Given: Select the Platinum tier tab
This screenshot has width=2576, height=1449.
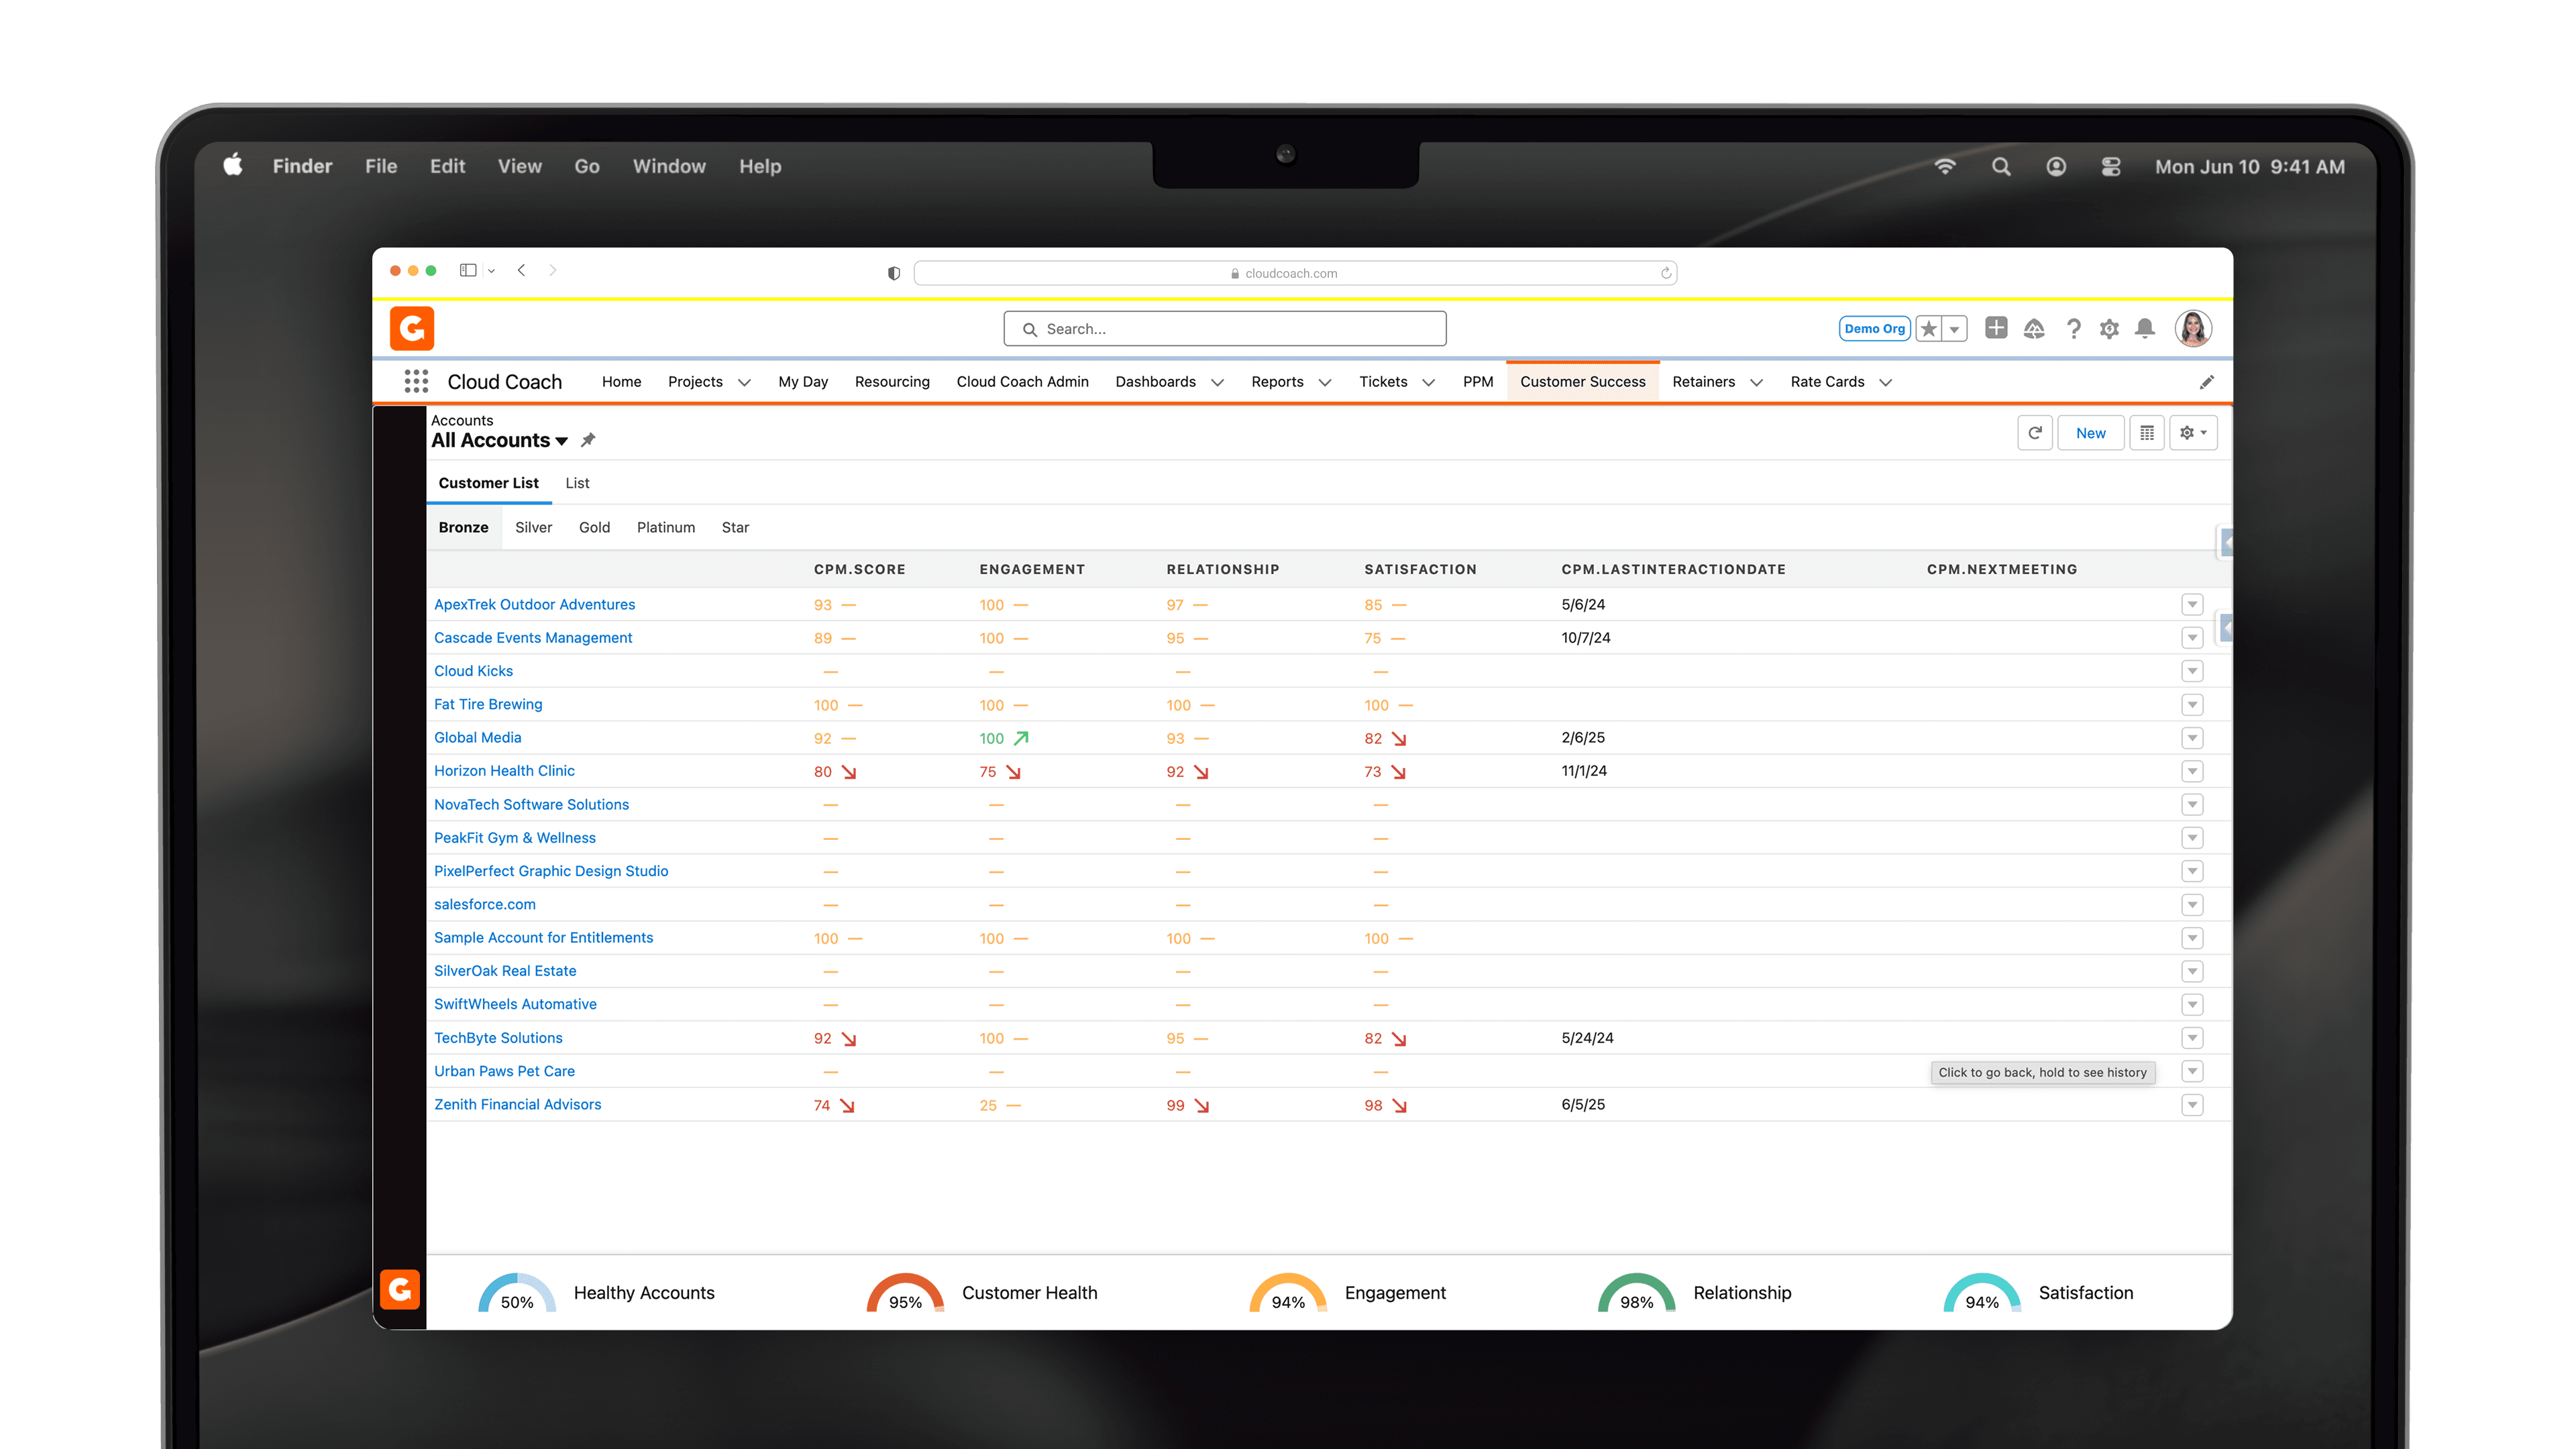Looking at the screenshot, I should [666, 527].
